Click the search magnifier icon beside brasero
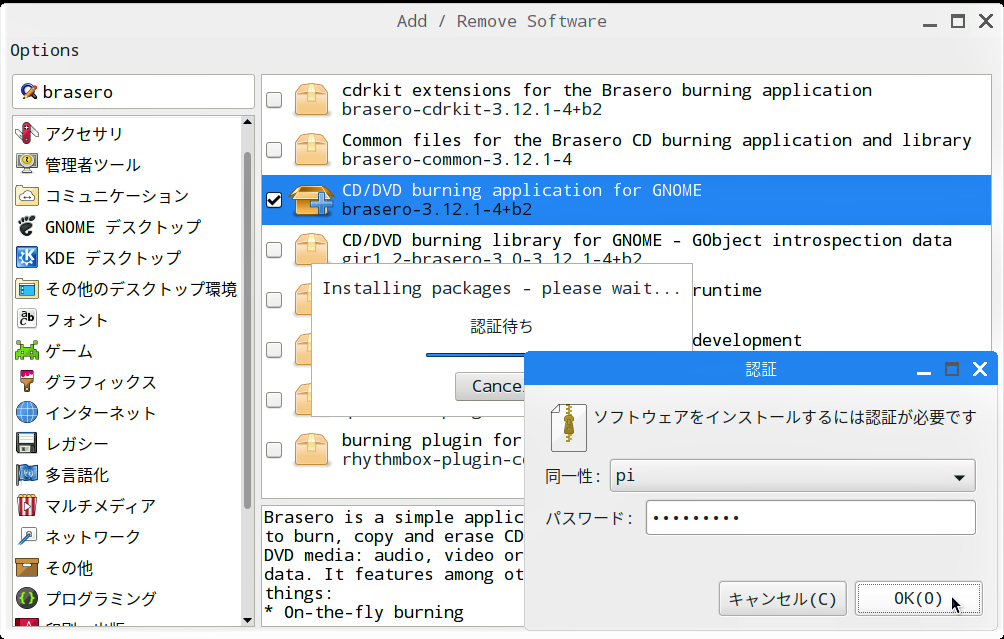1004x639 pixels. (x=28, y=92)
